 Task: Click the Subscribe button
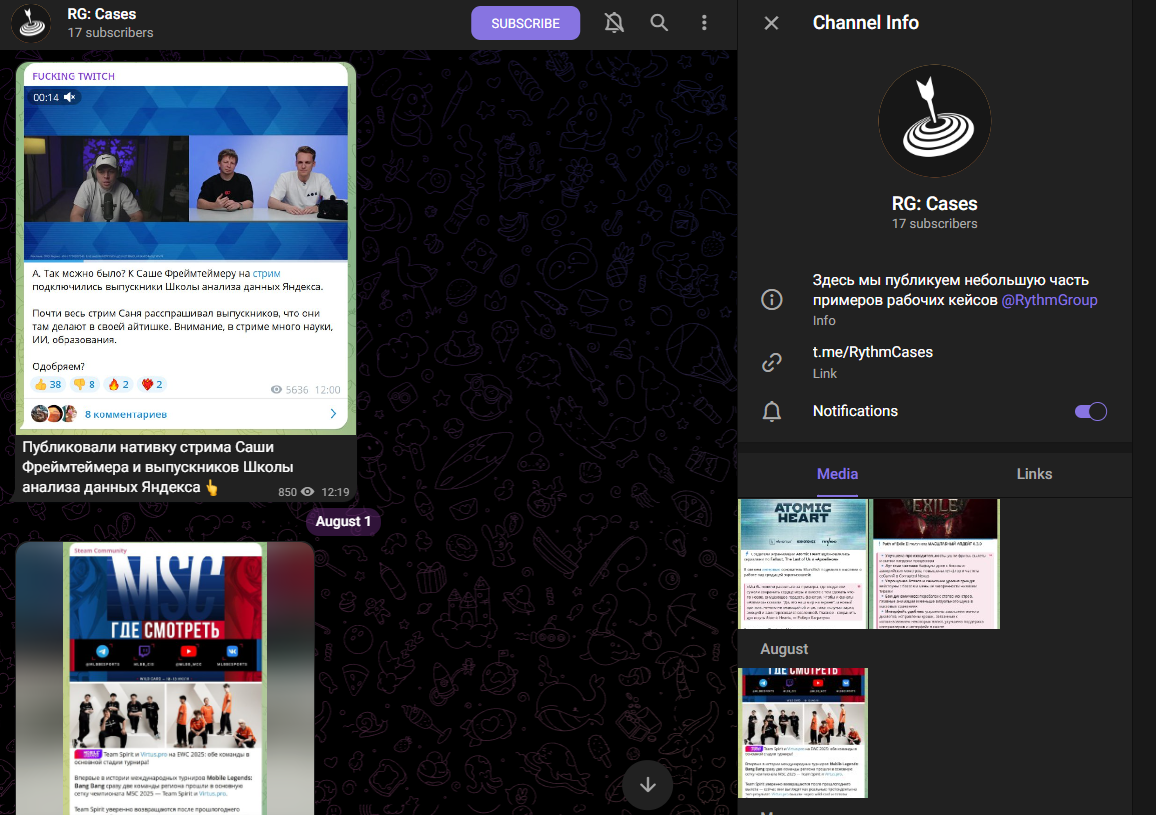point(525,23)
